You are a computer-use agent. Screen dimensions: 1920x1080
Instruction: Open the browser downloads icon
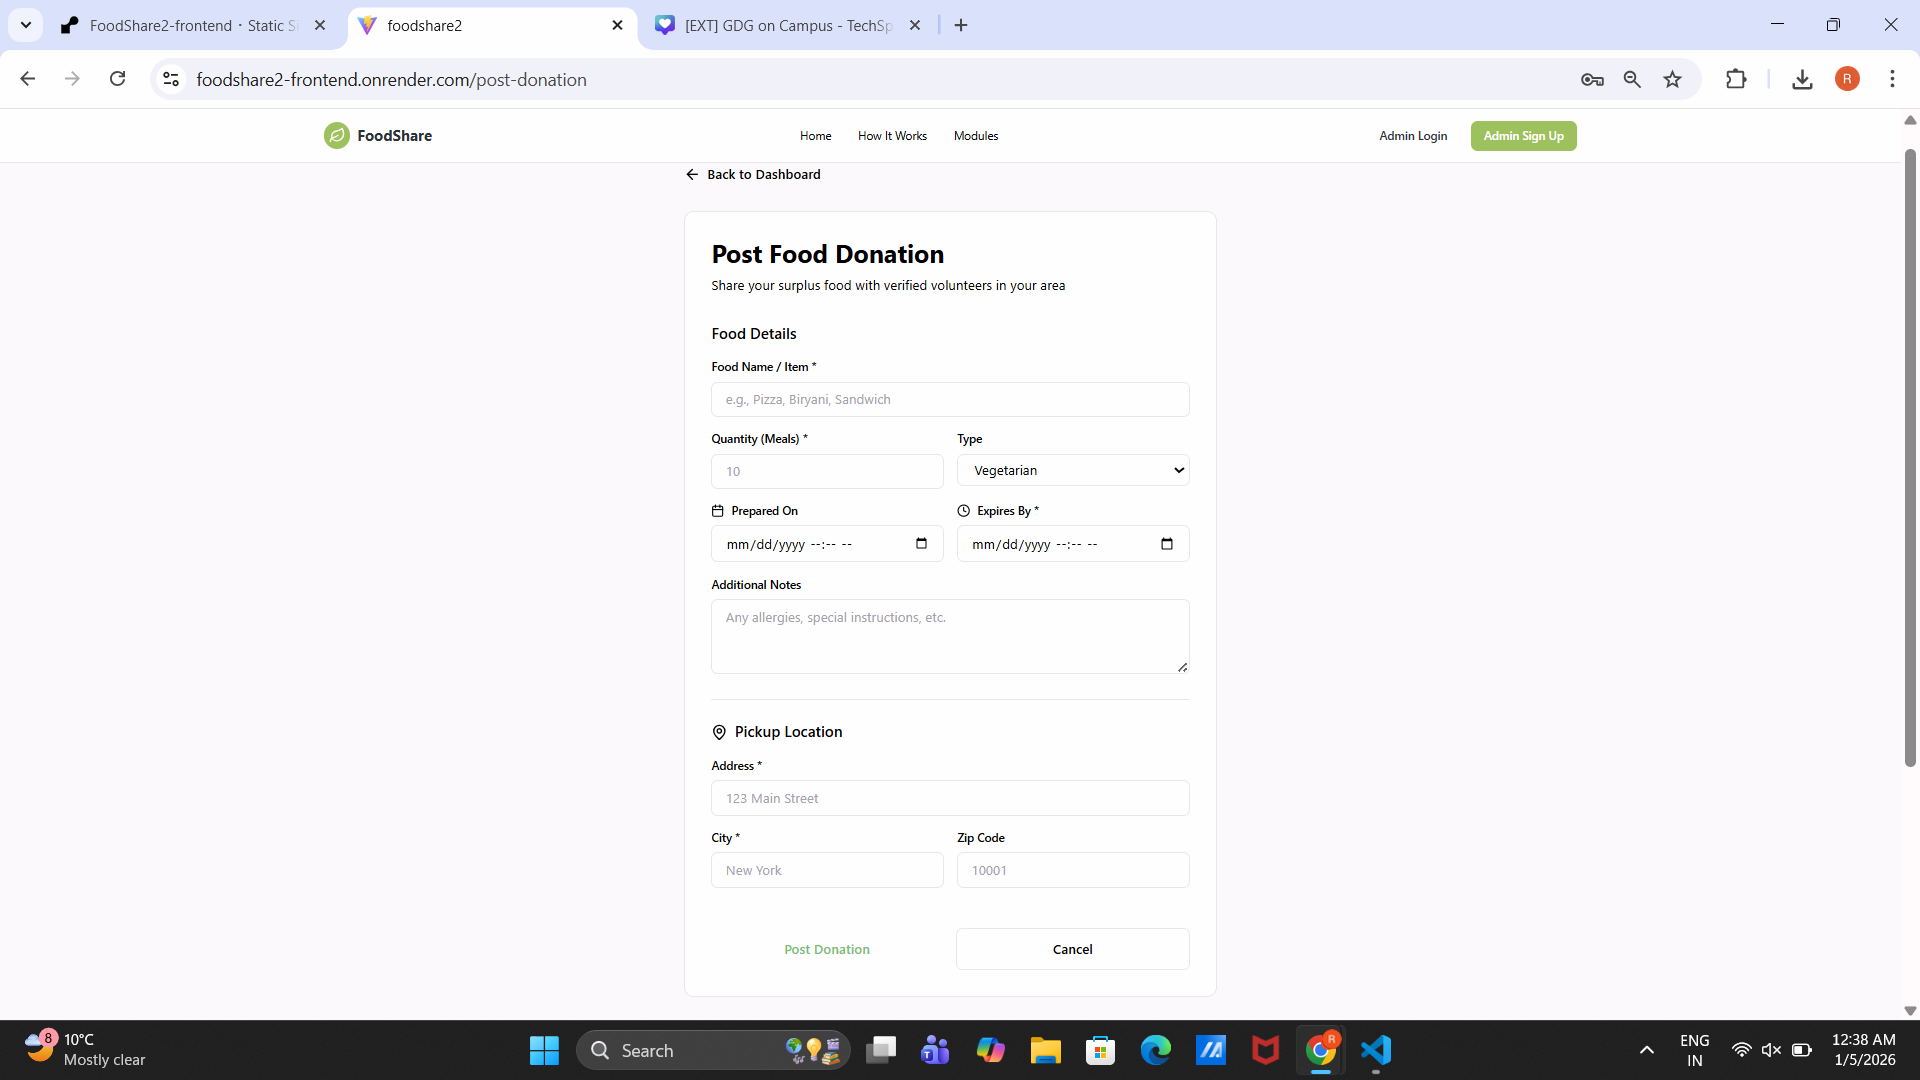click(1802, 79)
